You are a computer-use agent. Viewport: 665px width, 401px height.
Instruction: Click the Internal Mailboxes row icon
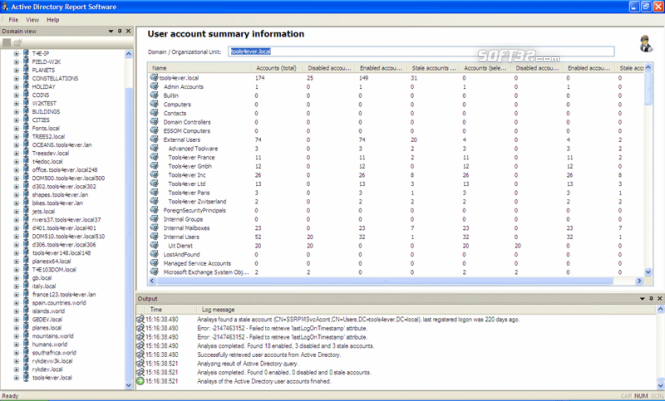[x=156, y=227]
